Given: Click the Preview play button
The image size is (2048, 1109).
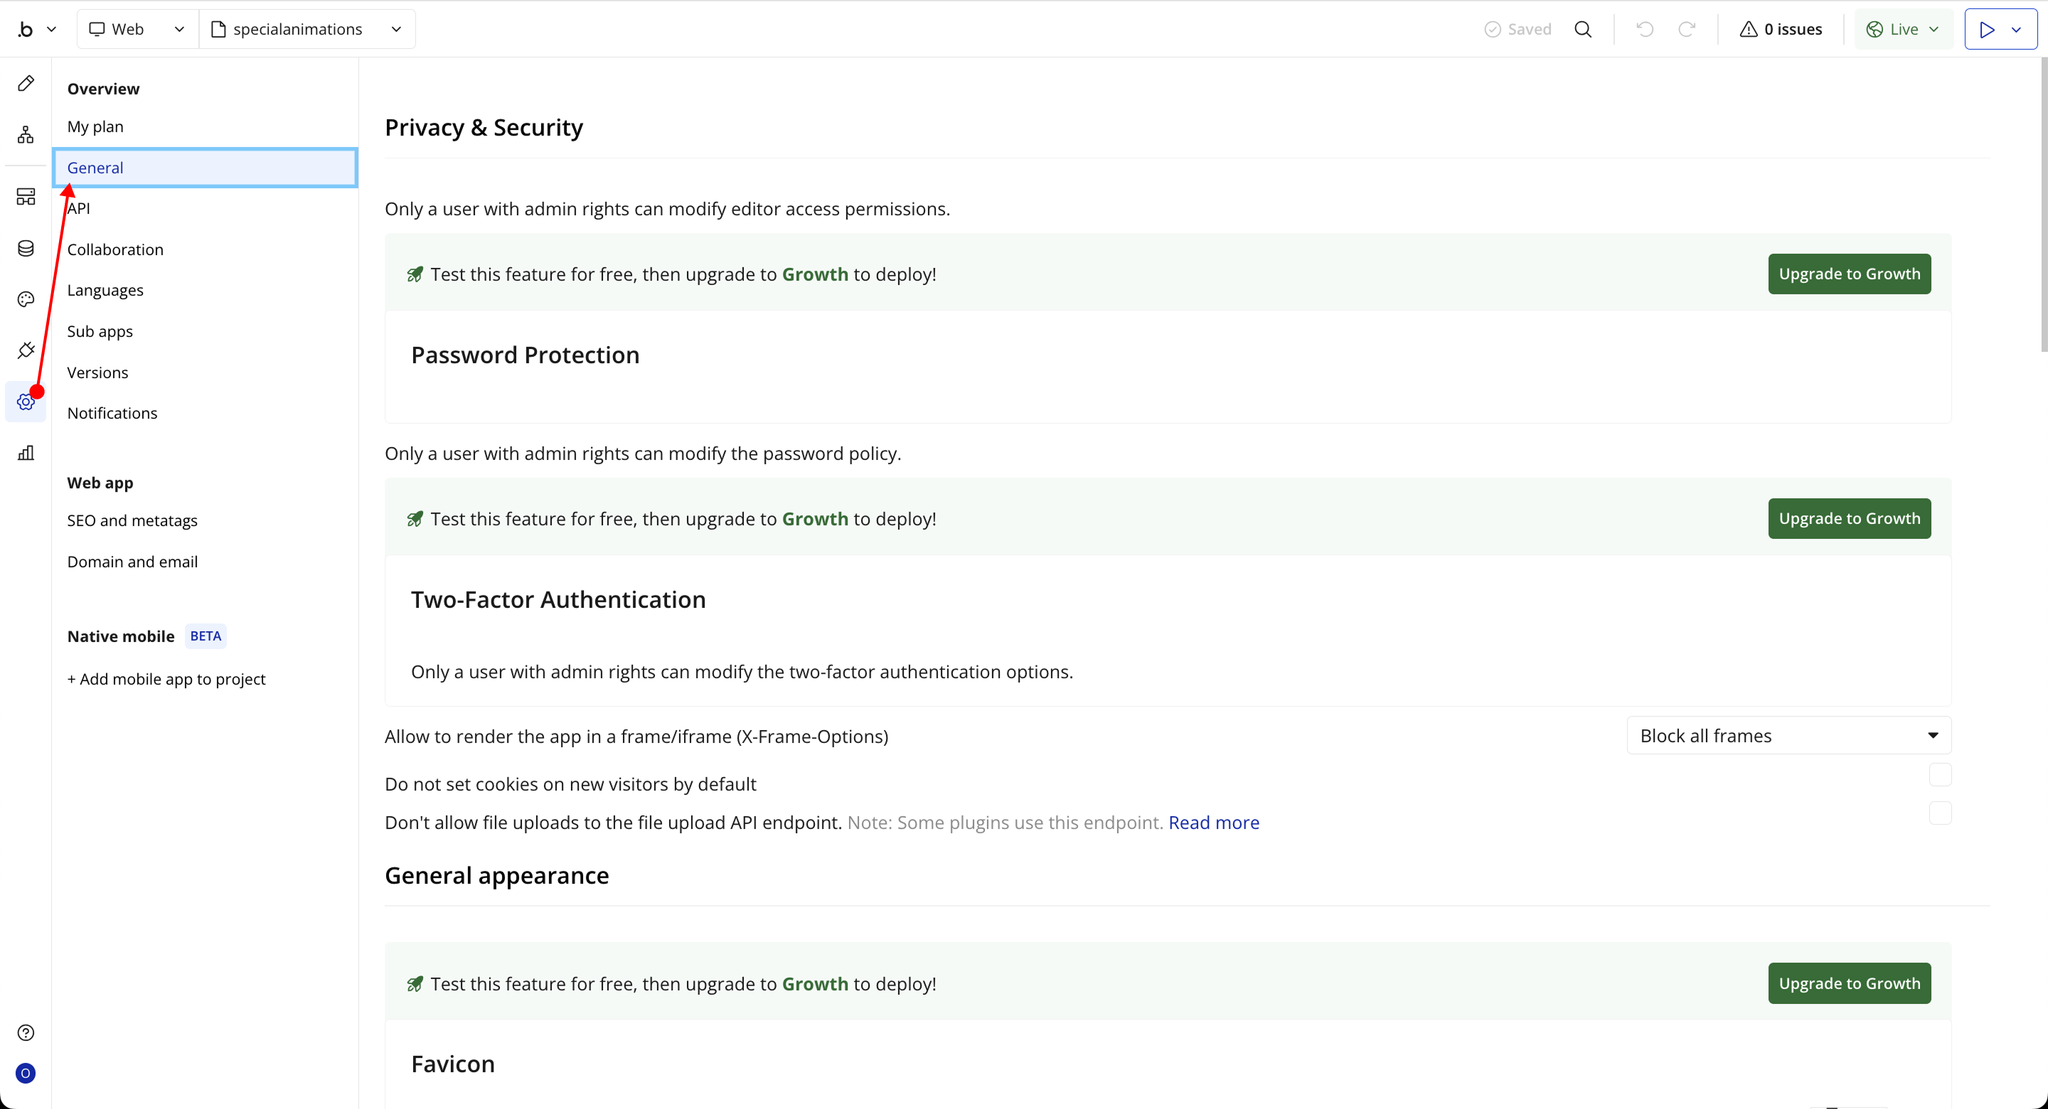Looking at the screenshot, I should point(1987,29).
